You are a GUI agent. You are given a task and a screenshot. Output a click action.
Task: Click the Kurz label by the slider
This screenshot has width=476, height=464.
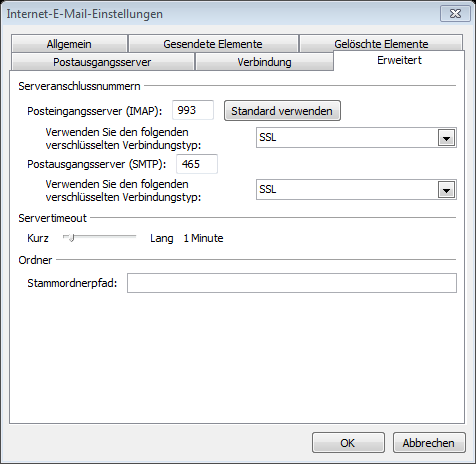point(38,238)
